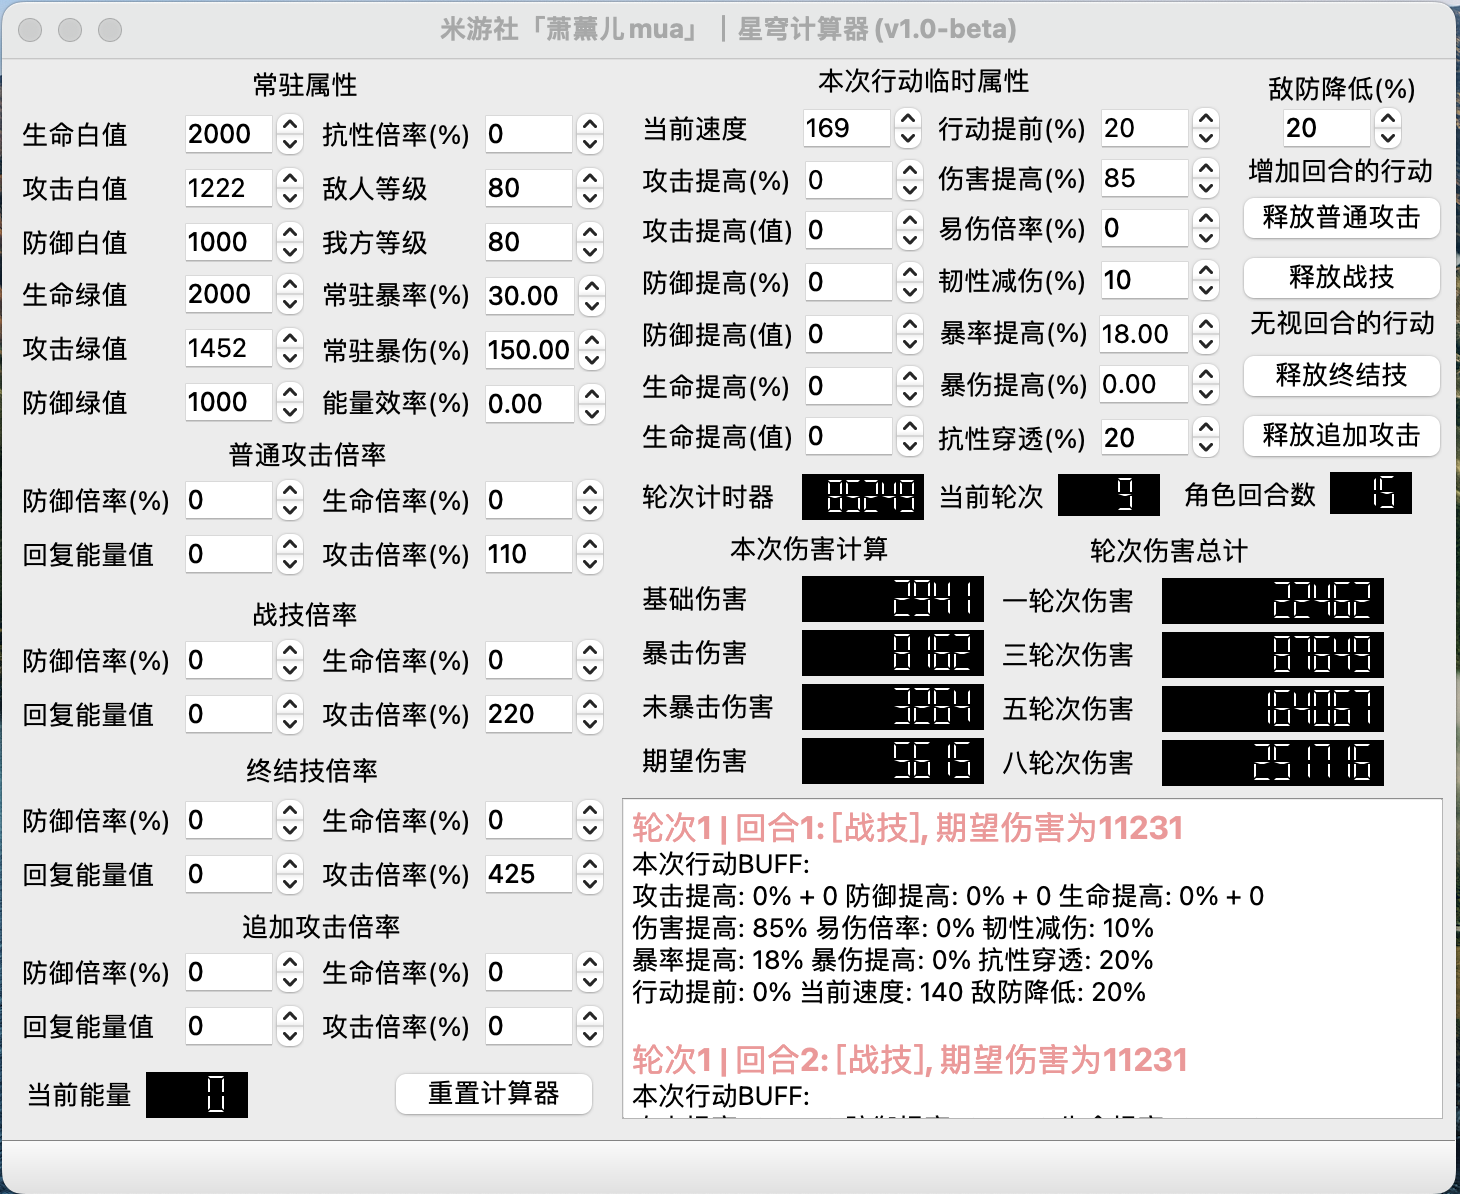Click the 常驻暴伤(%) input field

click(529, 351)
